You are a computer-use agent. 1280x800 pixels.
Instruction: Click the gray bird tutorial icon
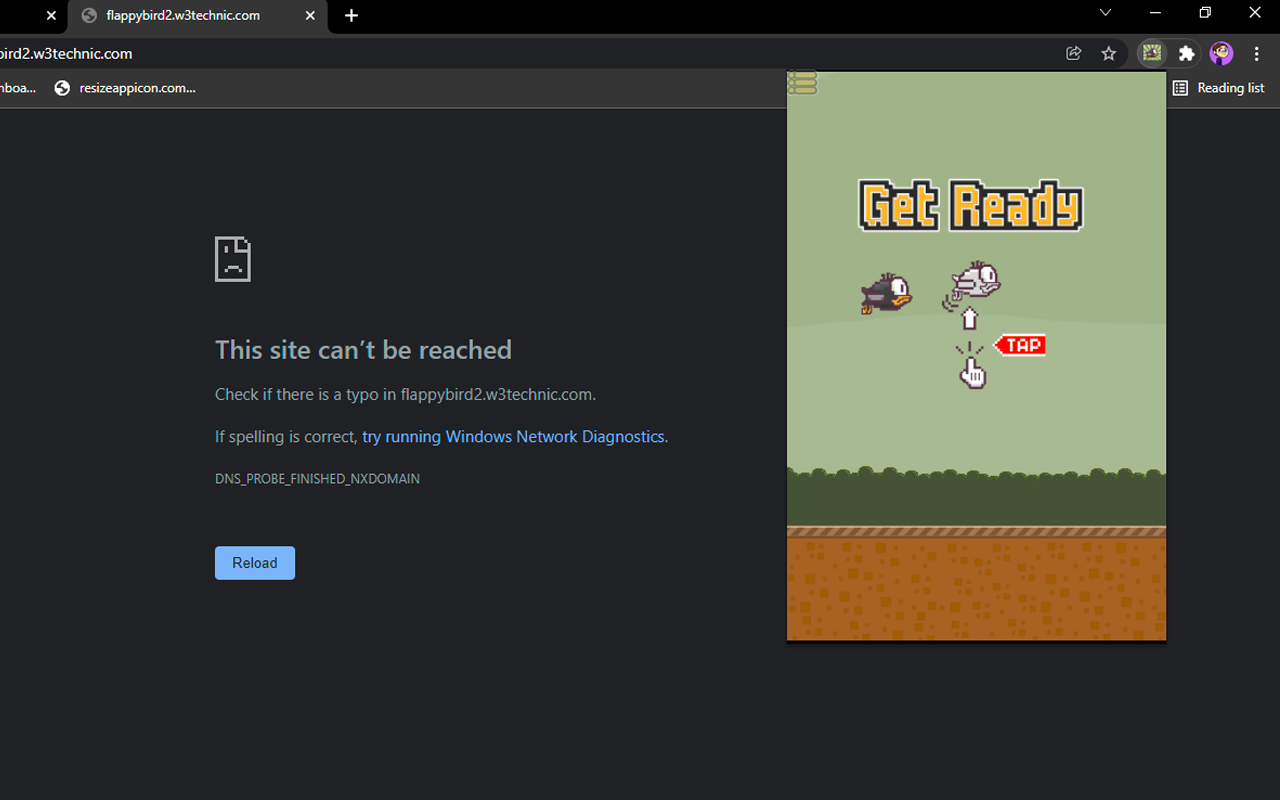(x=973, y=284)
